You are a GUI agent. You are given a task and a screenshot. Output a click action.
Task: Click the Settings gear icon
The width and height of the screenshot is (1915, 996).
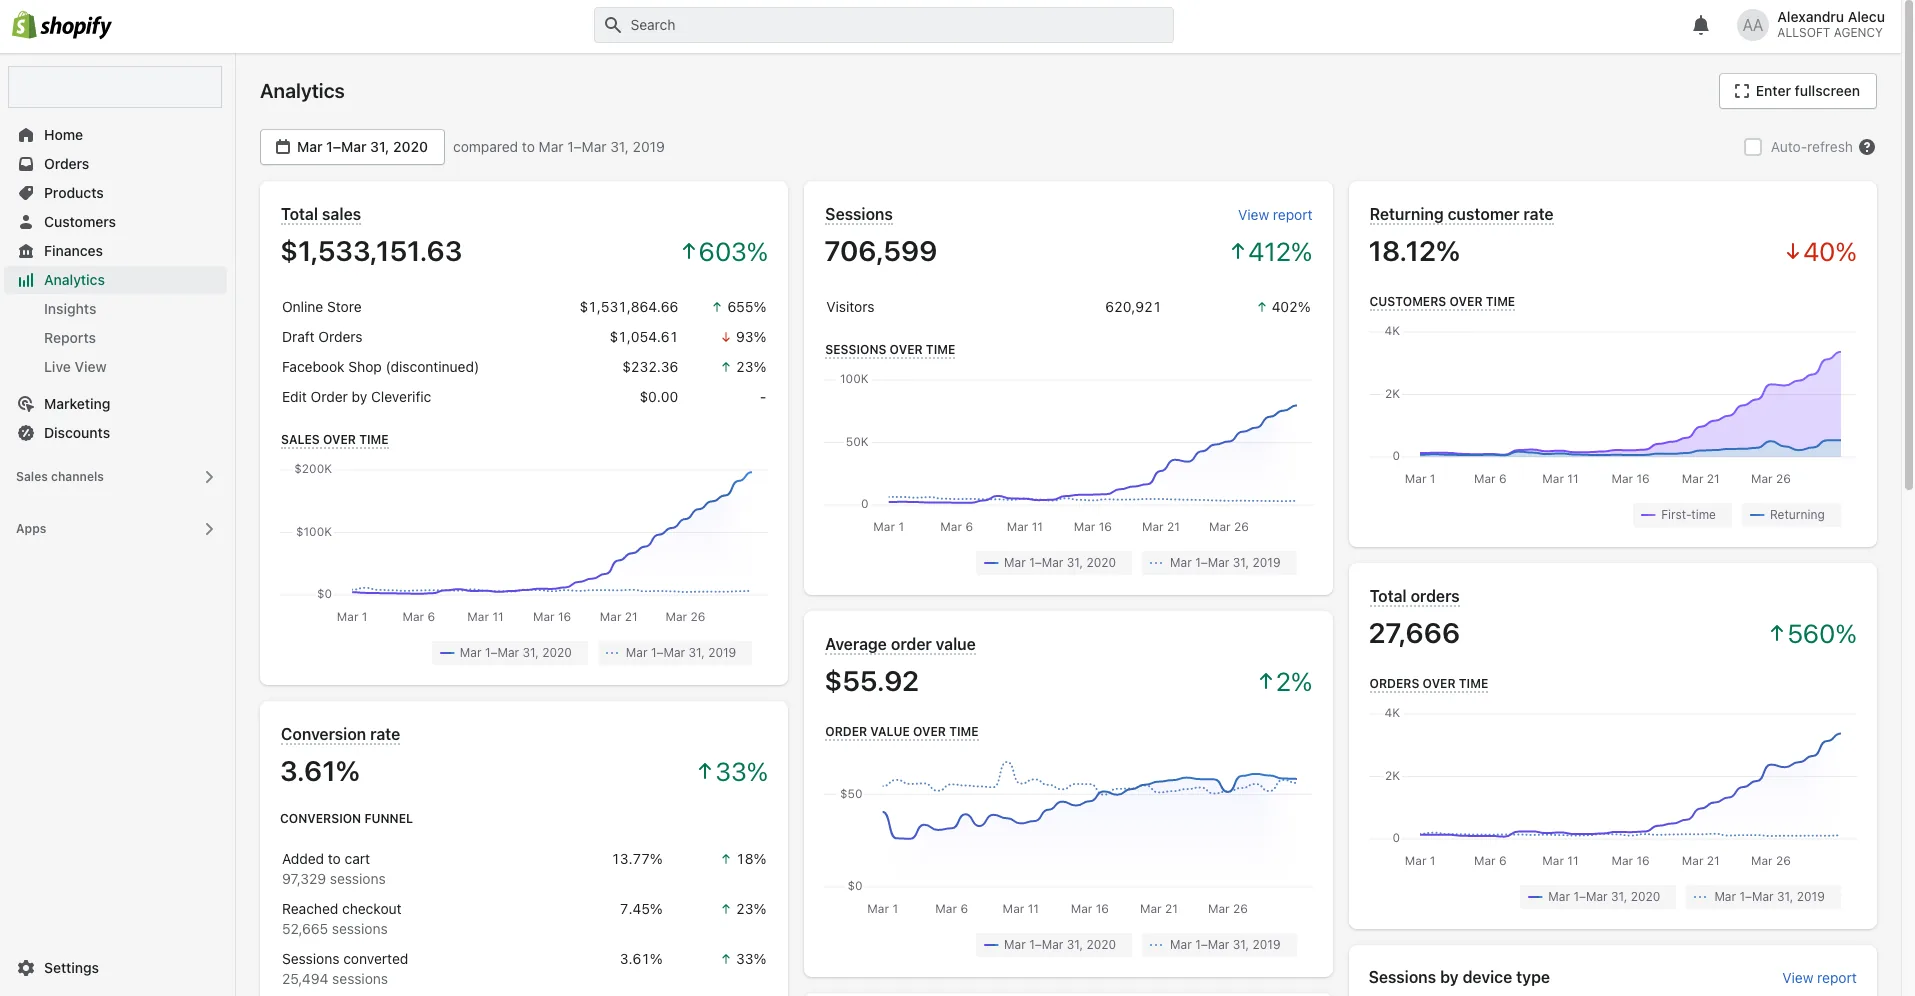click(x=26, y=968)
